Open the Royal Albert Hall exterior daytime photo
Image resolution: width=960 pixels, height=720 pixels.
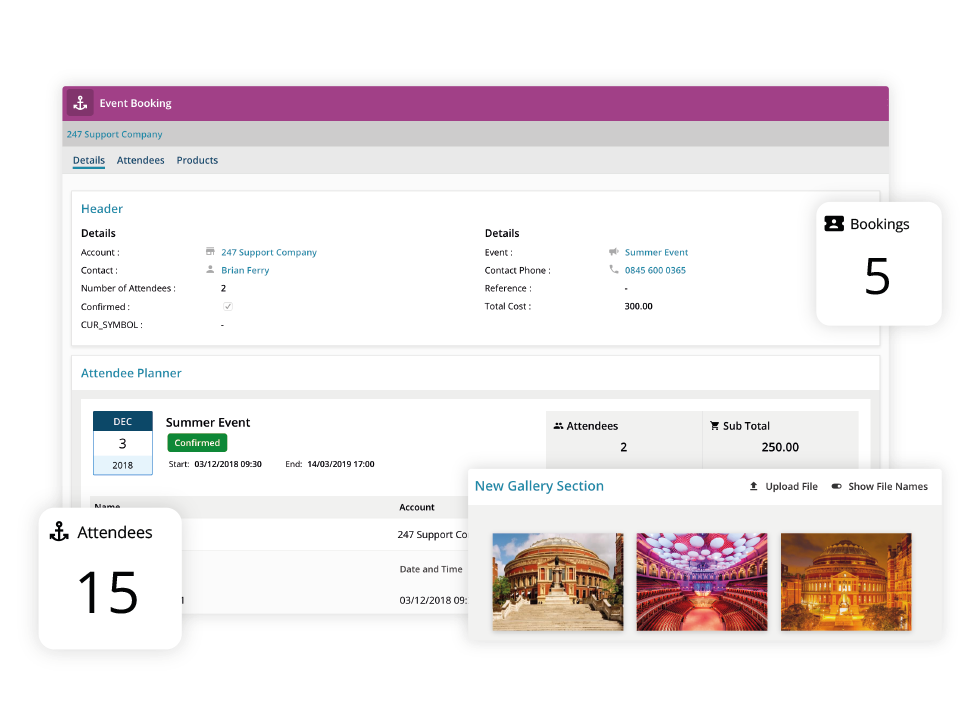click(558, 582)
